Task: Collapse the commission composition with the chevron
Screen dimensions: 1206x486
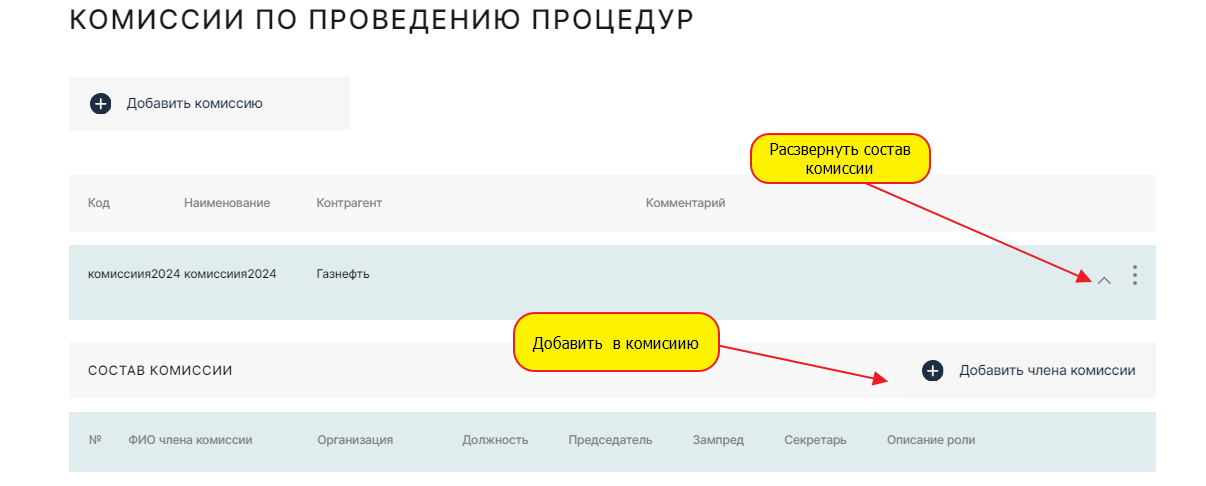Action: click(x=1104, y=281)
